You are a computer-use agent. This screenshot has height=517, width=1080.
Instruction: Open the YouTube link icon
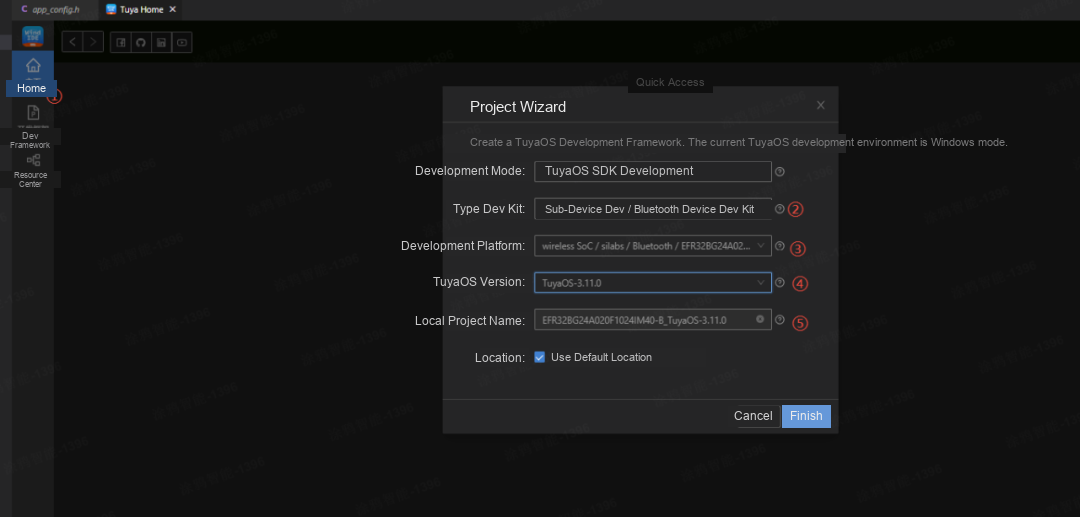pos(182,43)
